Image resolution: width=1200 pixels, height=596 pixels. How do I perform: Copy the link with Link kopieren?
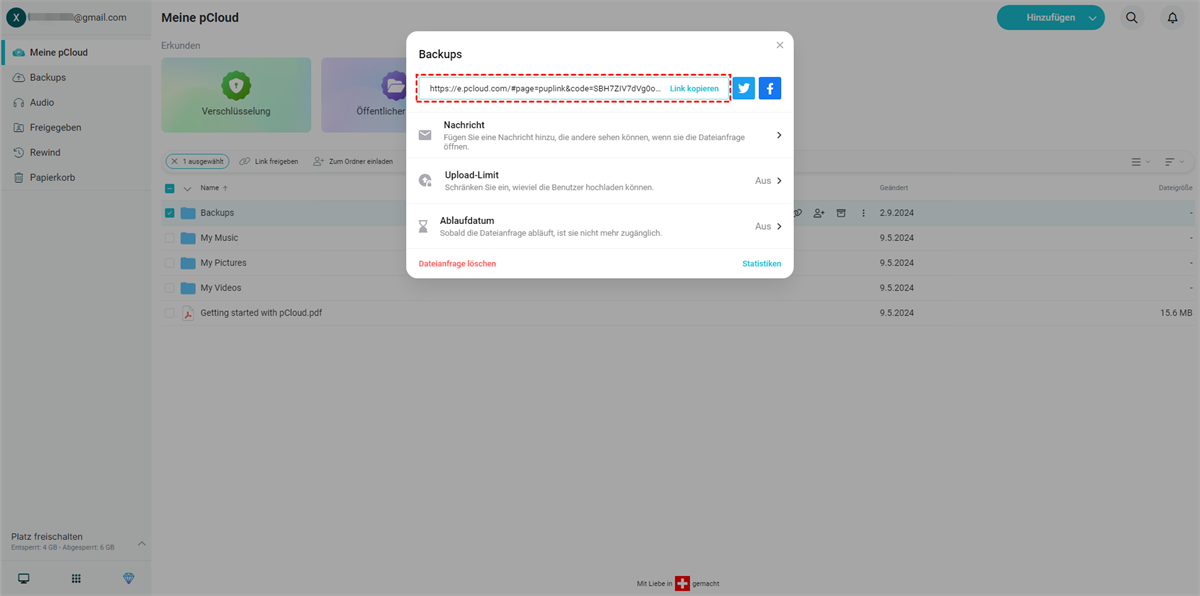[x=694, y=89]
